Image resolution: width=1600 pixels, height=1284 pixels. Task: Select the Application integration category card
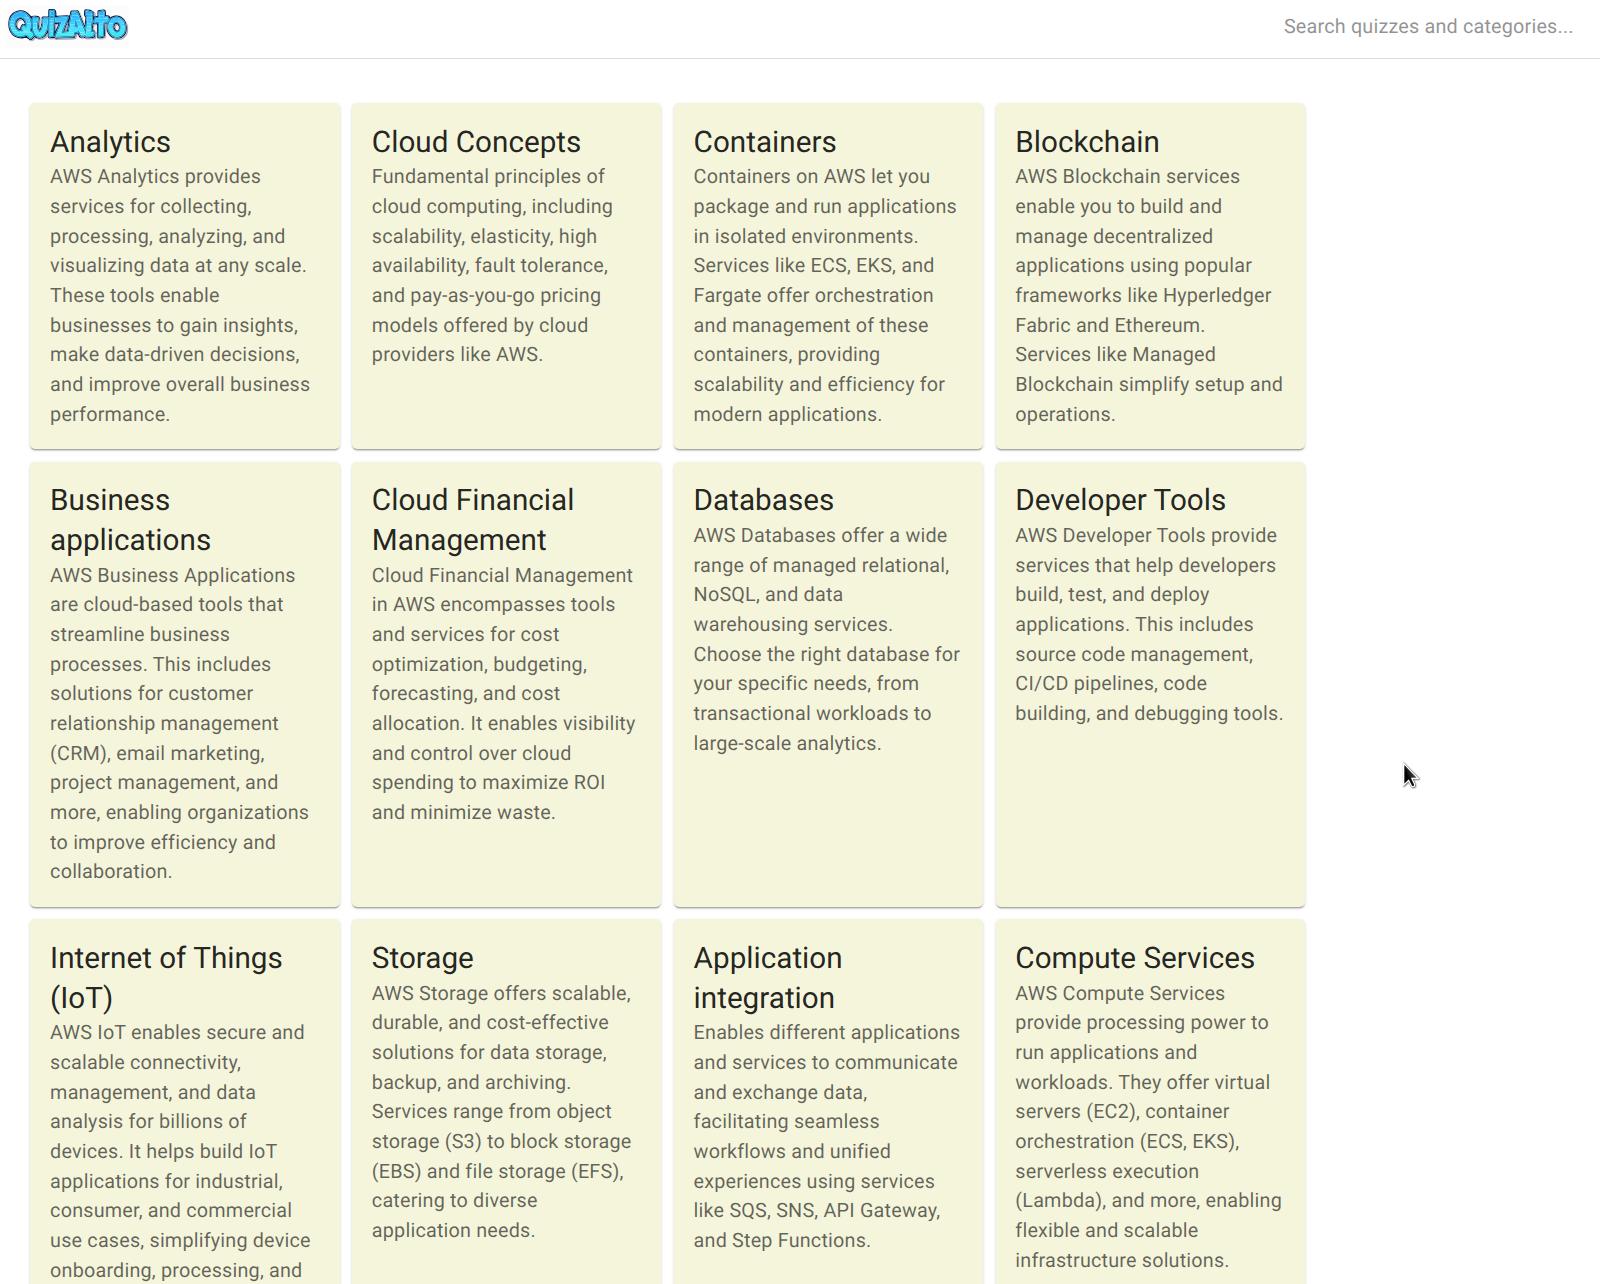click(828, 1102)
